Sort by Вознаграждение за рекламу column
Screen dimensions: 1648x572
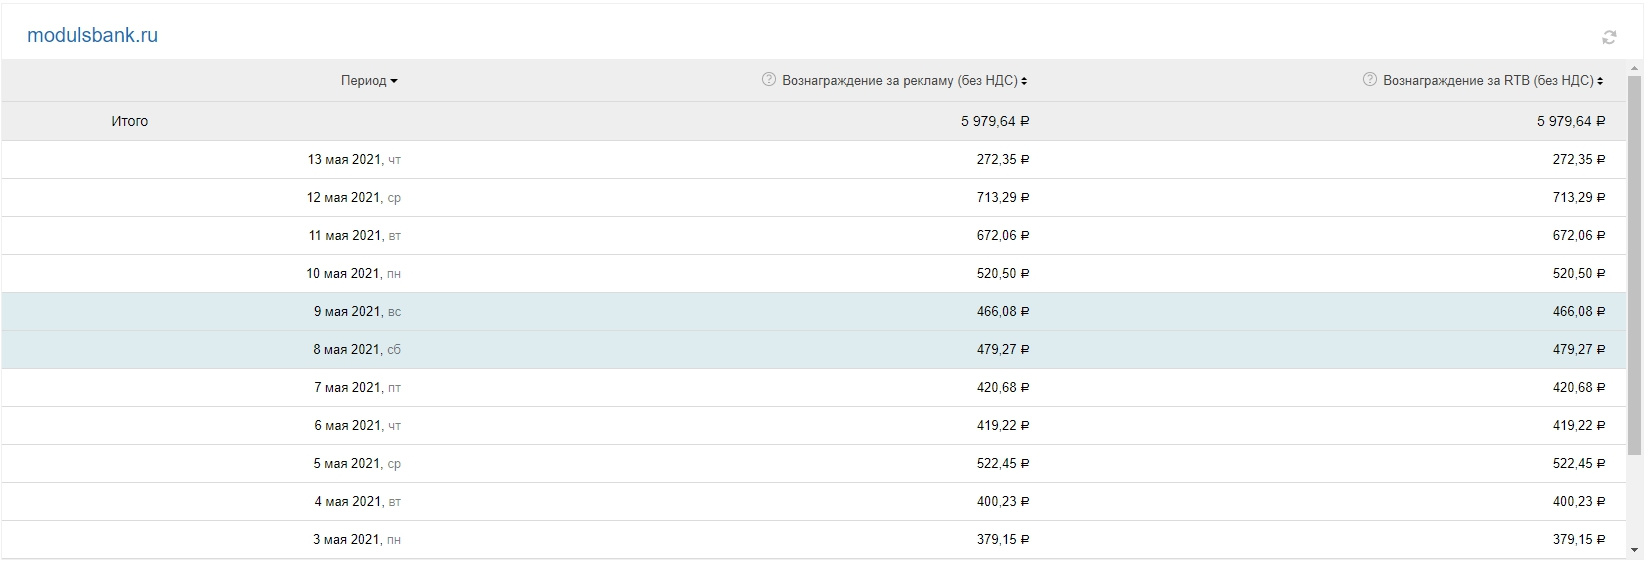(x=904, y=81)
